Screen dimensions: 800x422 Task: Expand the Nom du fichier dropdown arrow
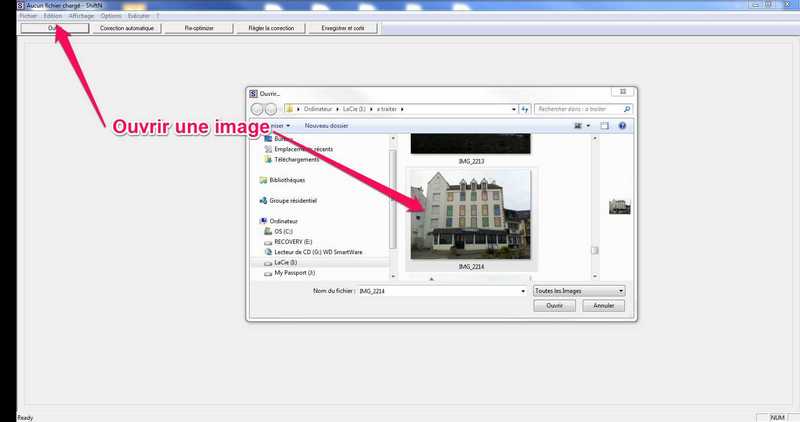pos(523,291)
